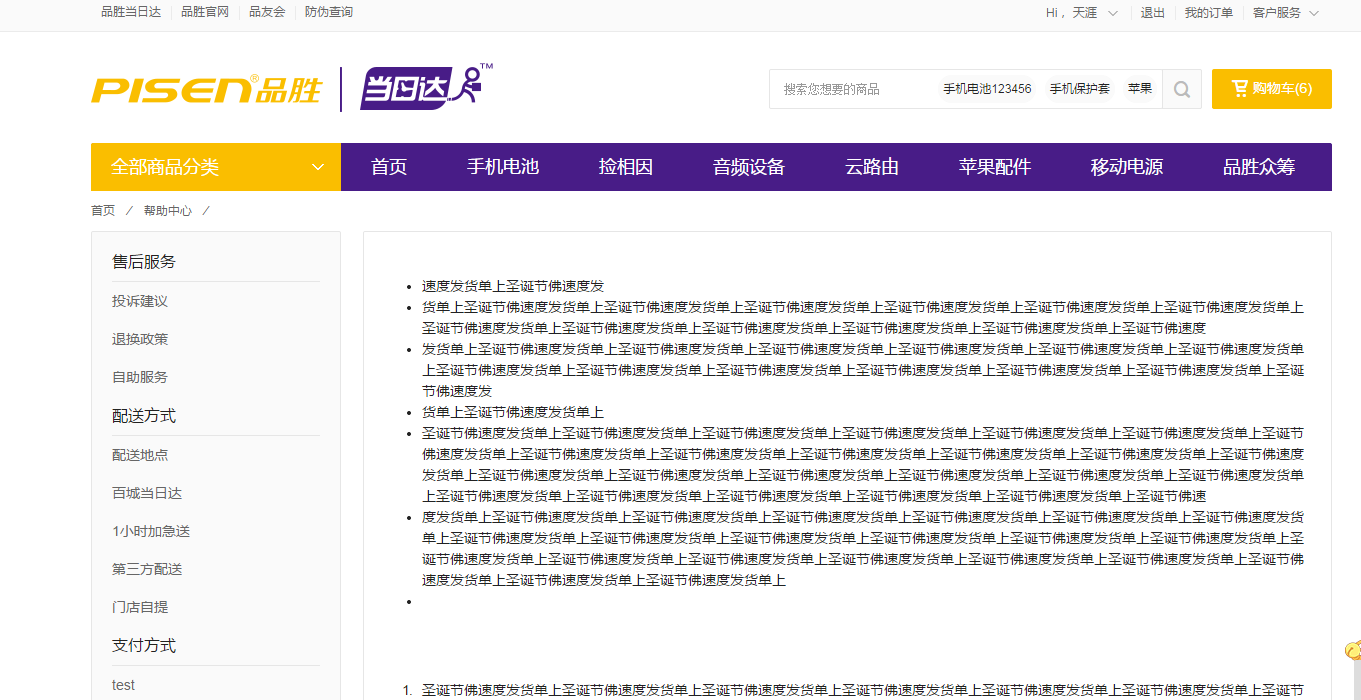The width and height of the screenshot is (1361, 700).
Task: Click the 退出 logout link
Action: point(1153,13)
